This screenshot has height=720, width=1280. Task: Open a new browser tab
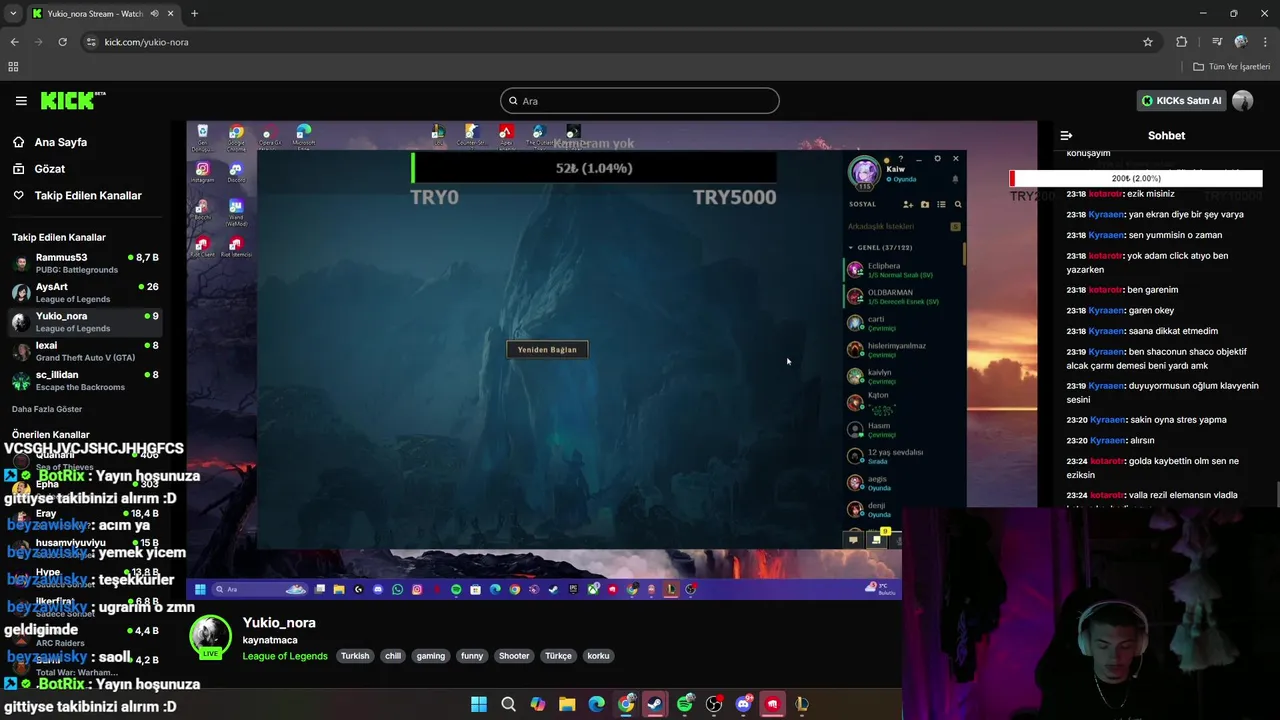[194, 14]
